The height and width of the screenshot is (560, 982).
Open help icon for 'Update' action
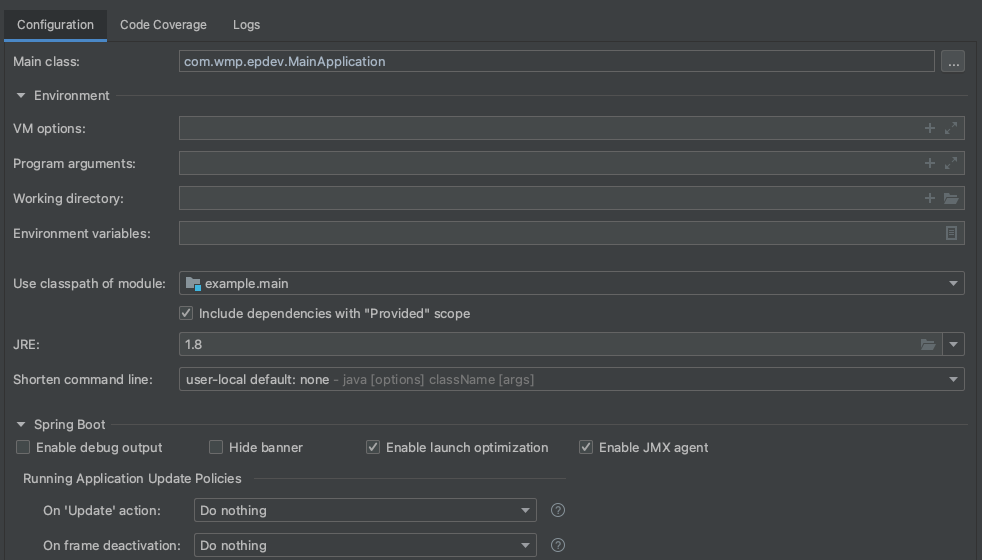click(x=557, y=510)
